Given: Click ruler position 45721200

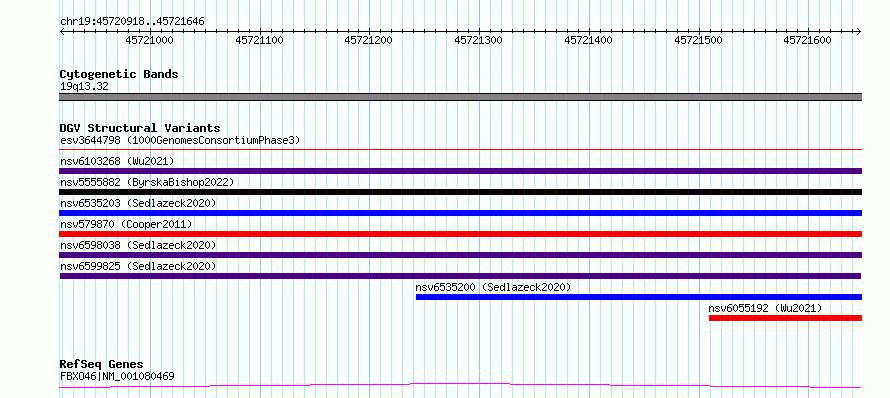Looking at the screenshot, I should point(368,40).
